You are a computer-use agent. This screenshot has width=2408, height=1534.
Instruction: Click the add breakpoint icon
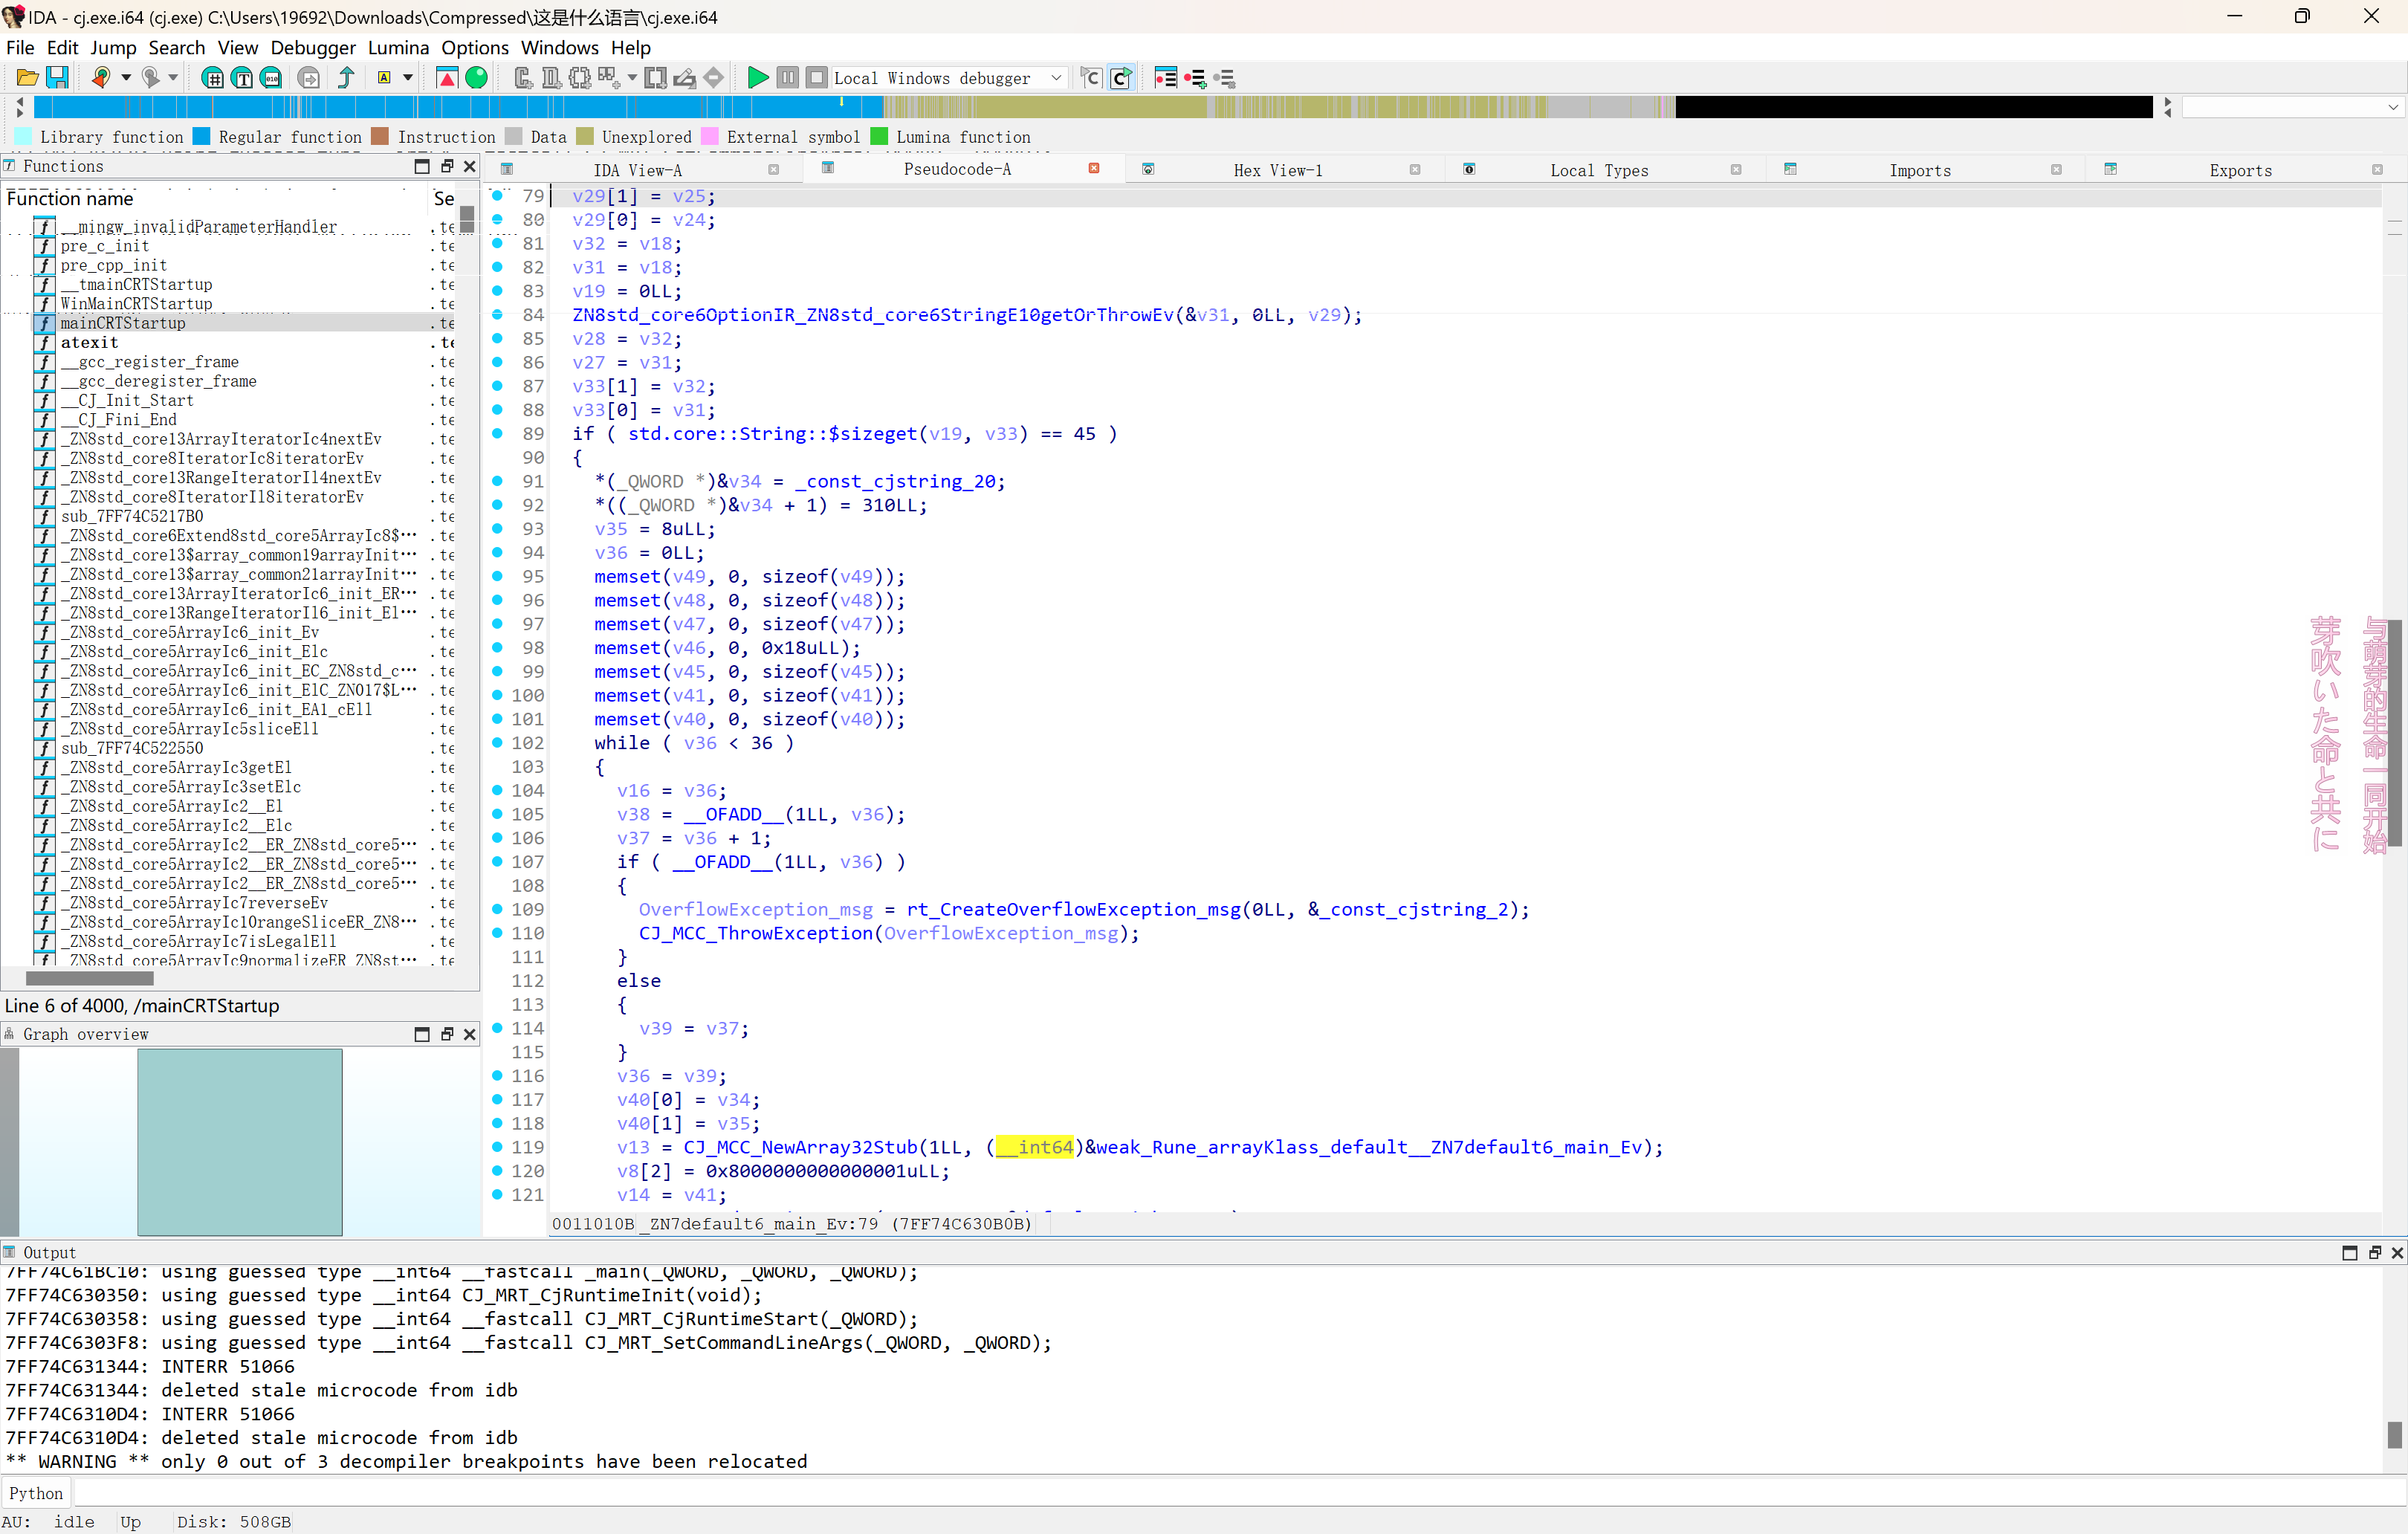tap(1195, 78)
